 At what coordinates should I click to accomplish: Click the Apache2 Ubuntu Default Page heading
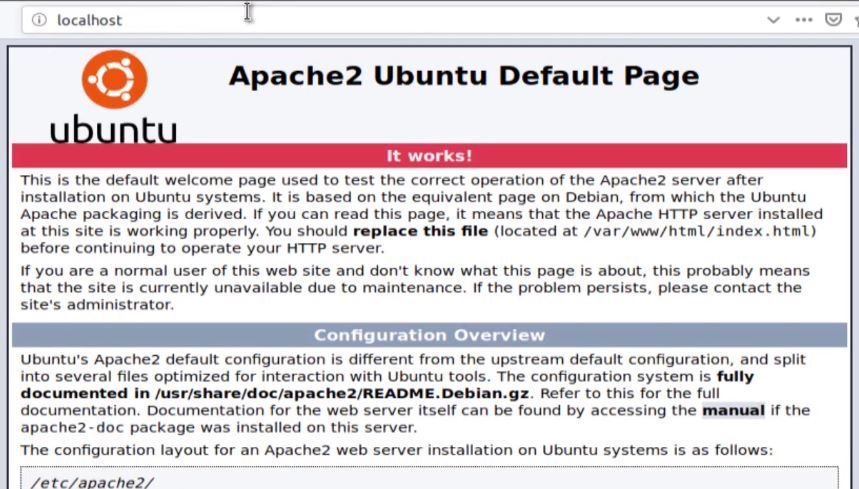(464, 76)
